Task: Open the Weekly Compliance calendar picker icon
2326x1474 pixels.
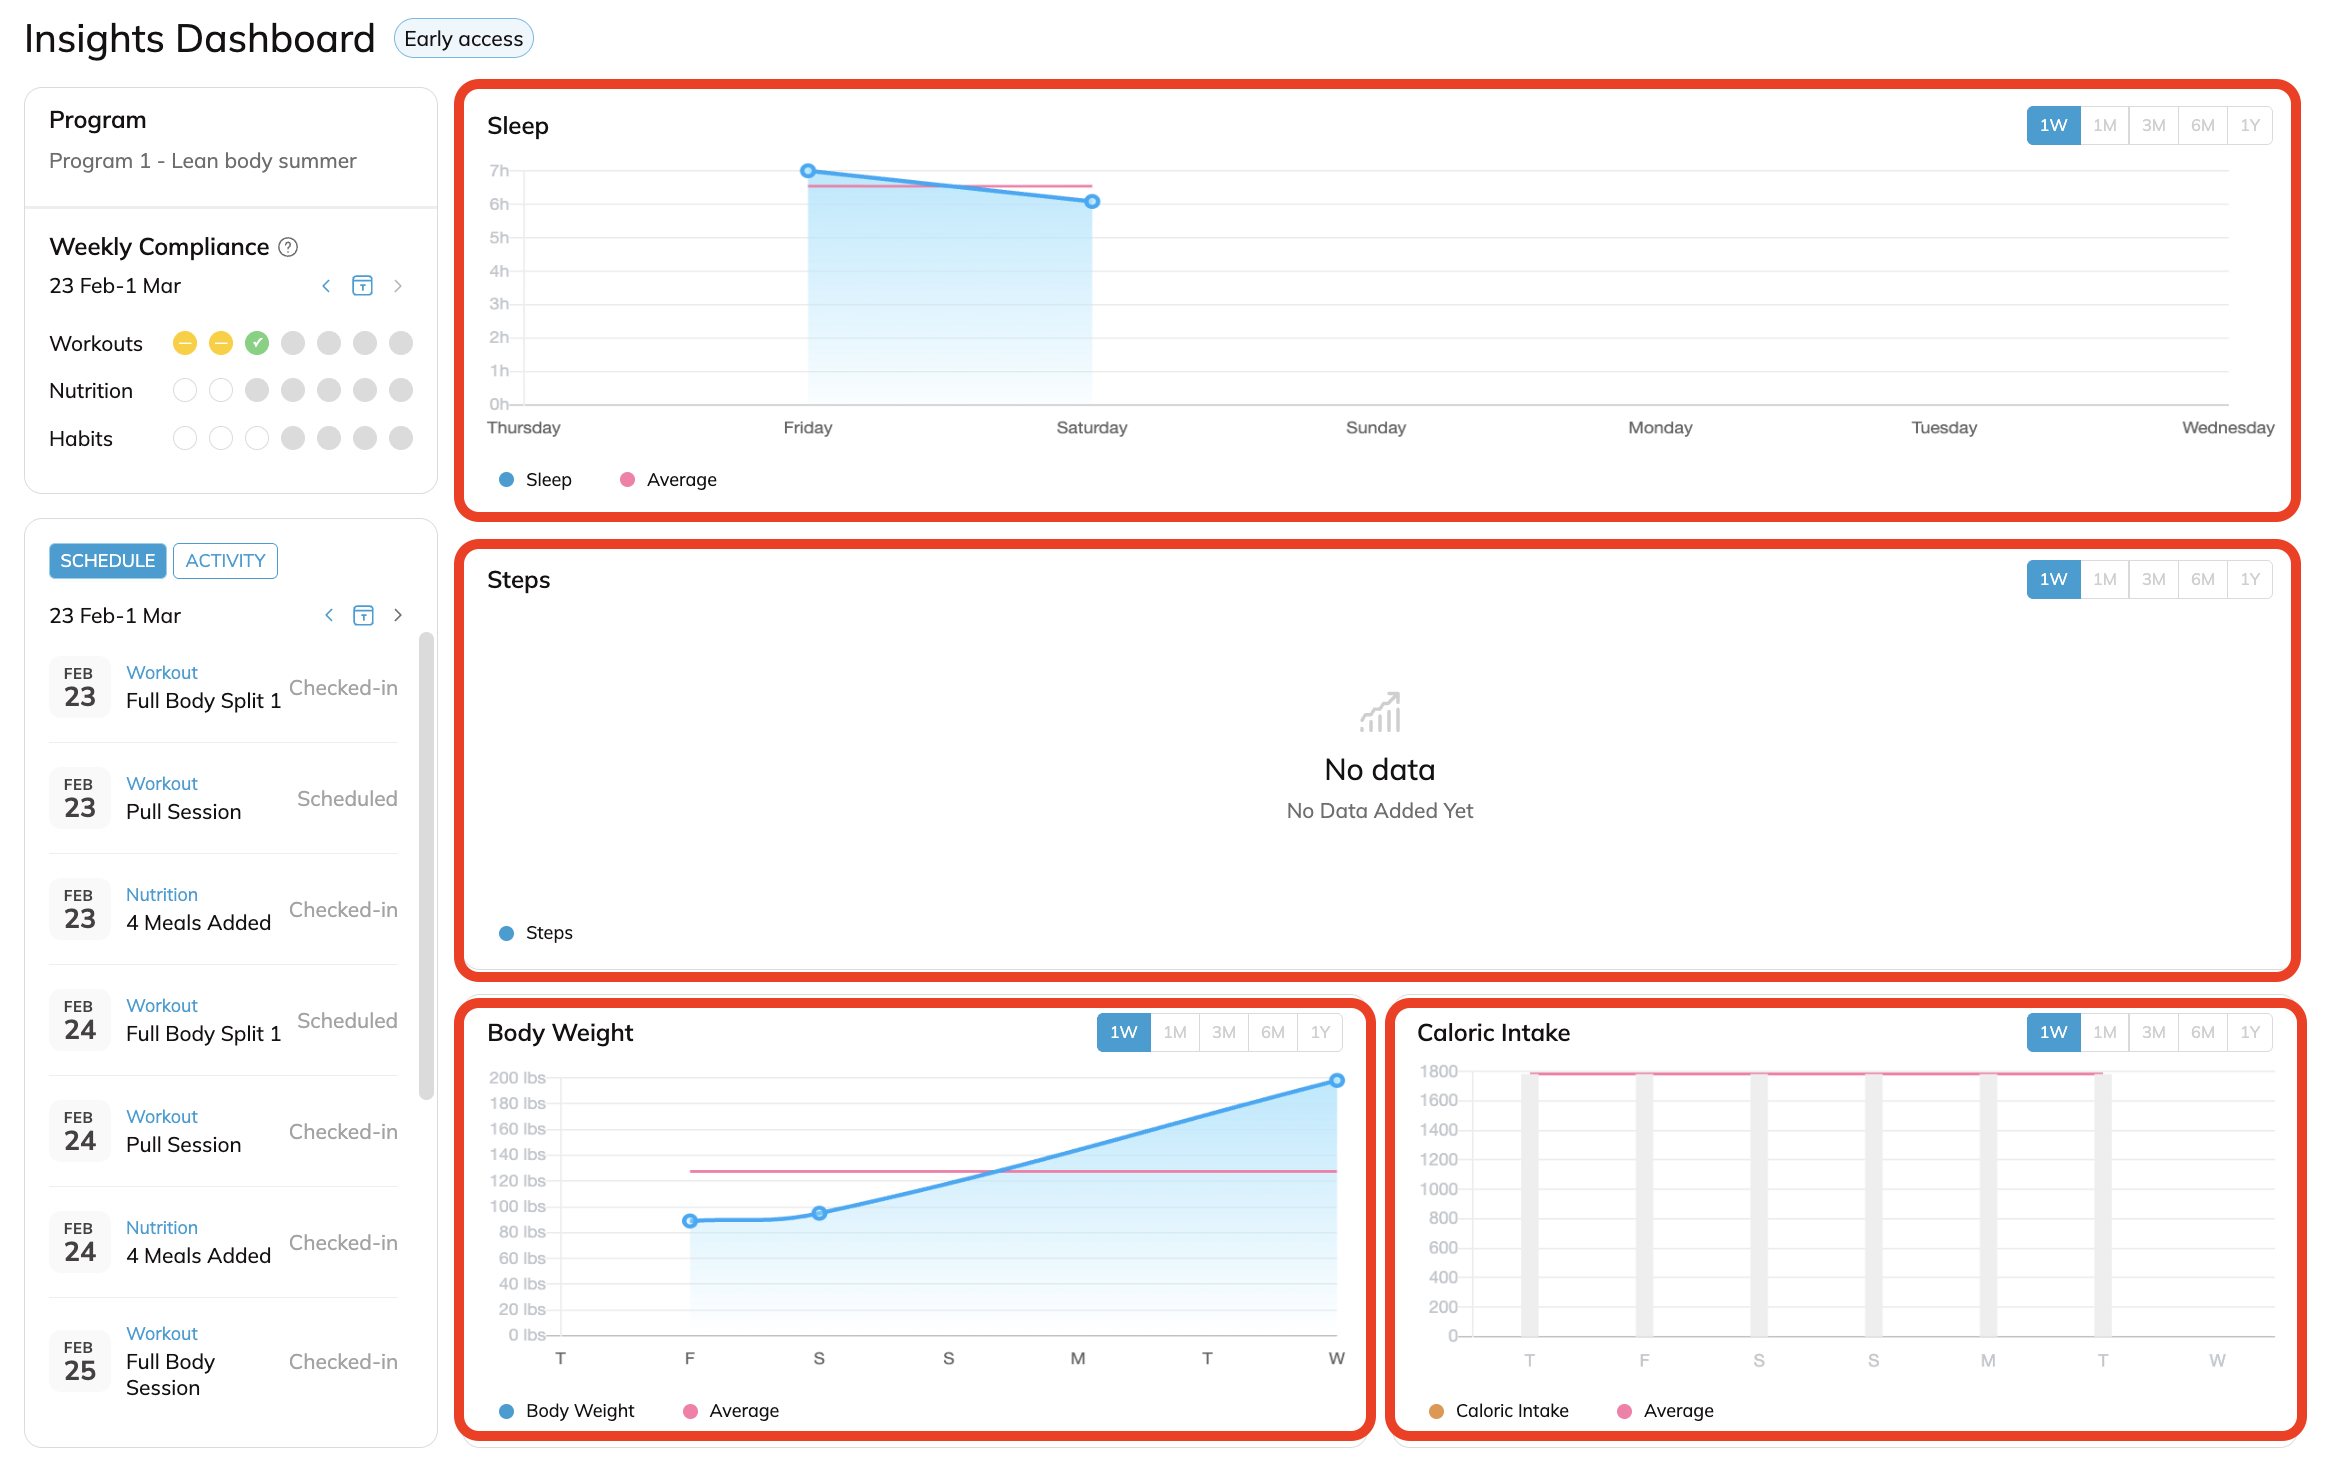Action: (x=362, y=286)
